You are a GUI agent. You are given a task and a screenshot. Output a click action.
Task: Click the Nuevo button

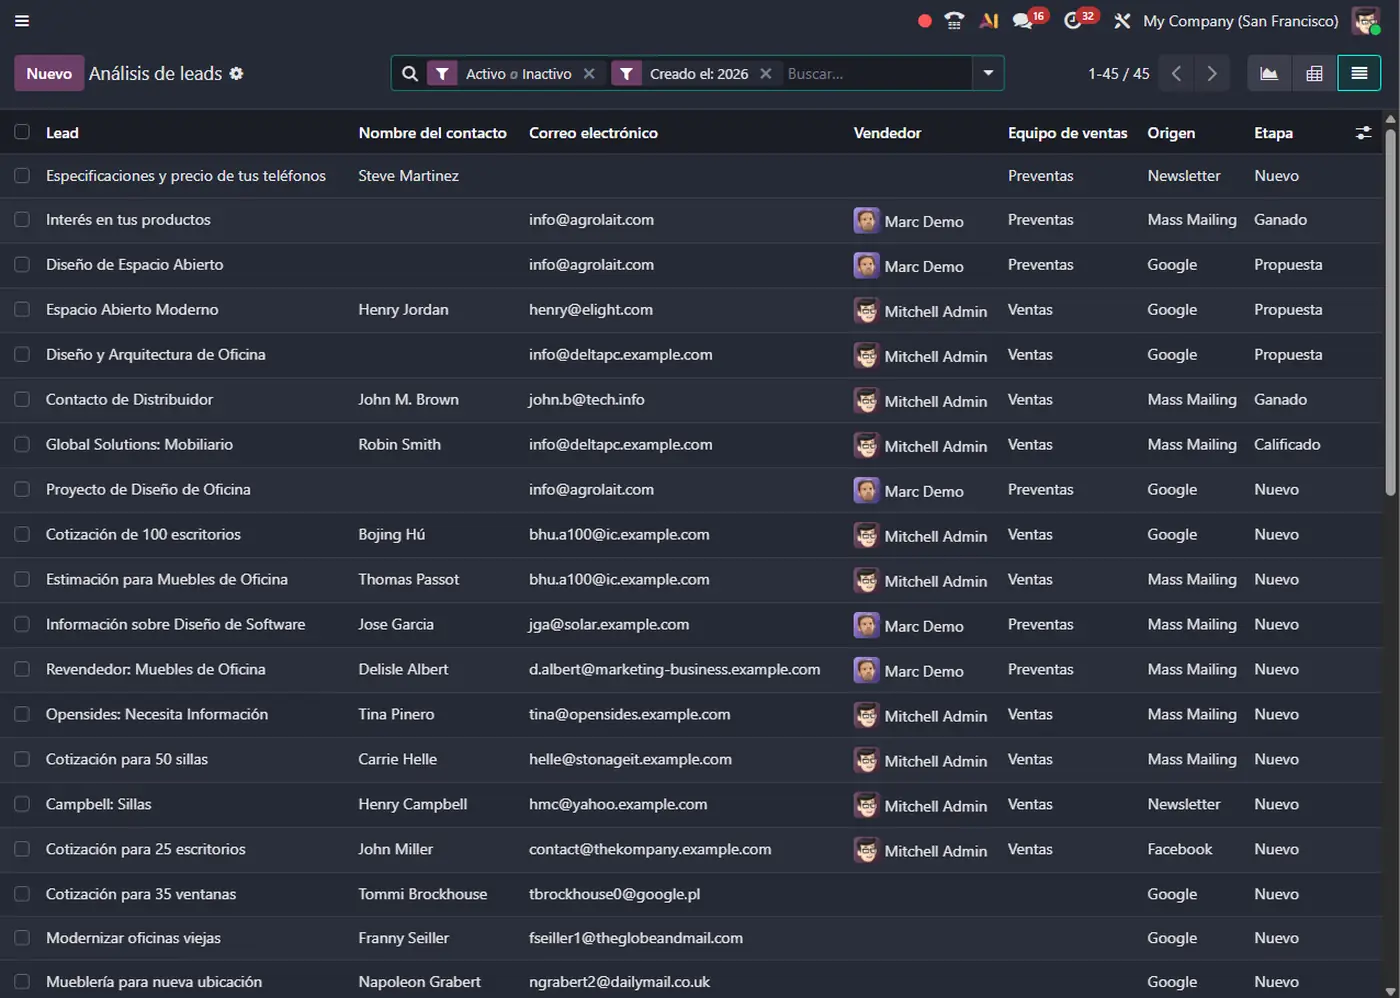tap(49, 74)
